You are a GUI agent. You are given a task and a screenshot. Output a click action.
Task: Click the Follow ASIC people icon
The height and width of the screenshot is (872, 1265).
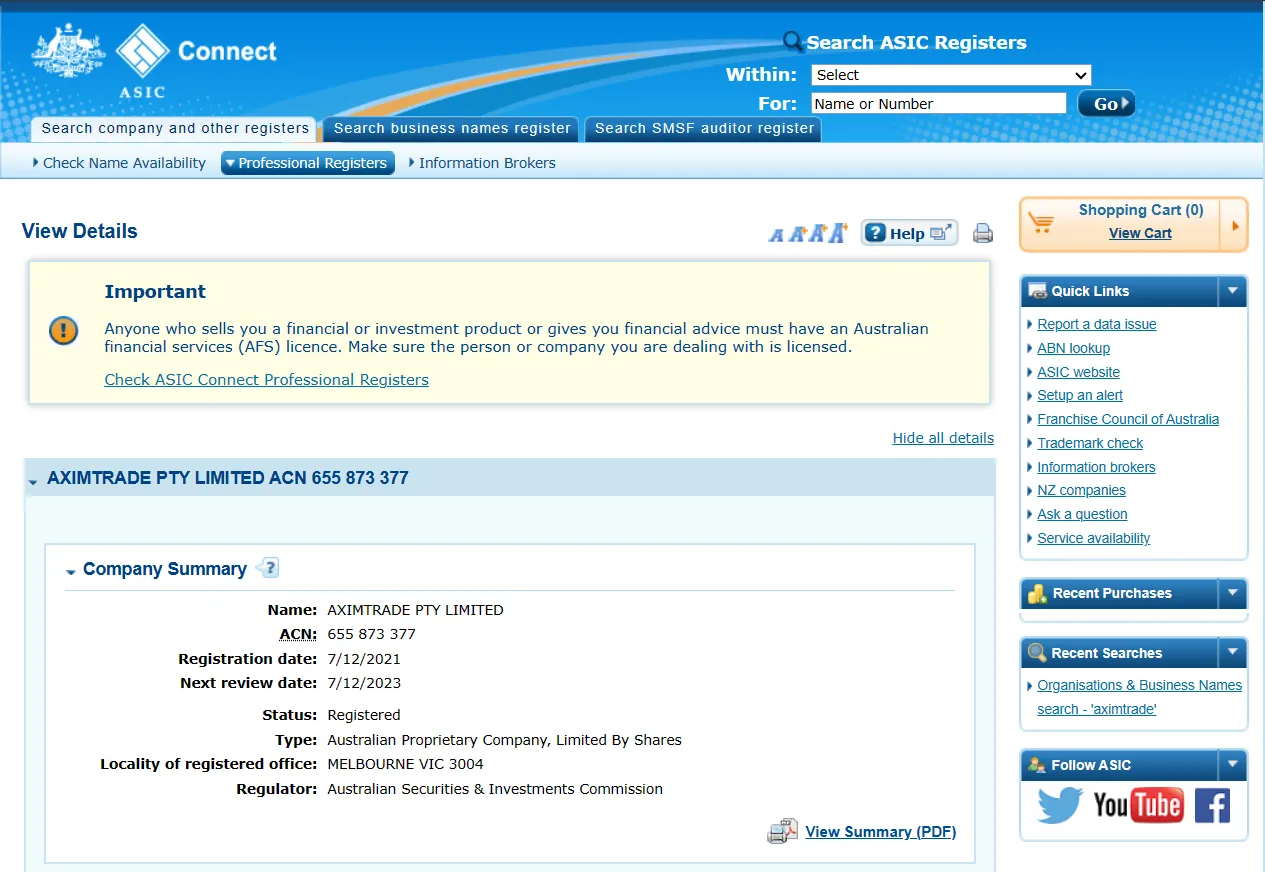[x=1037, y=765]
